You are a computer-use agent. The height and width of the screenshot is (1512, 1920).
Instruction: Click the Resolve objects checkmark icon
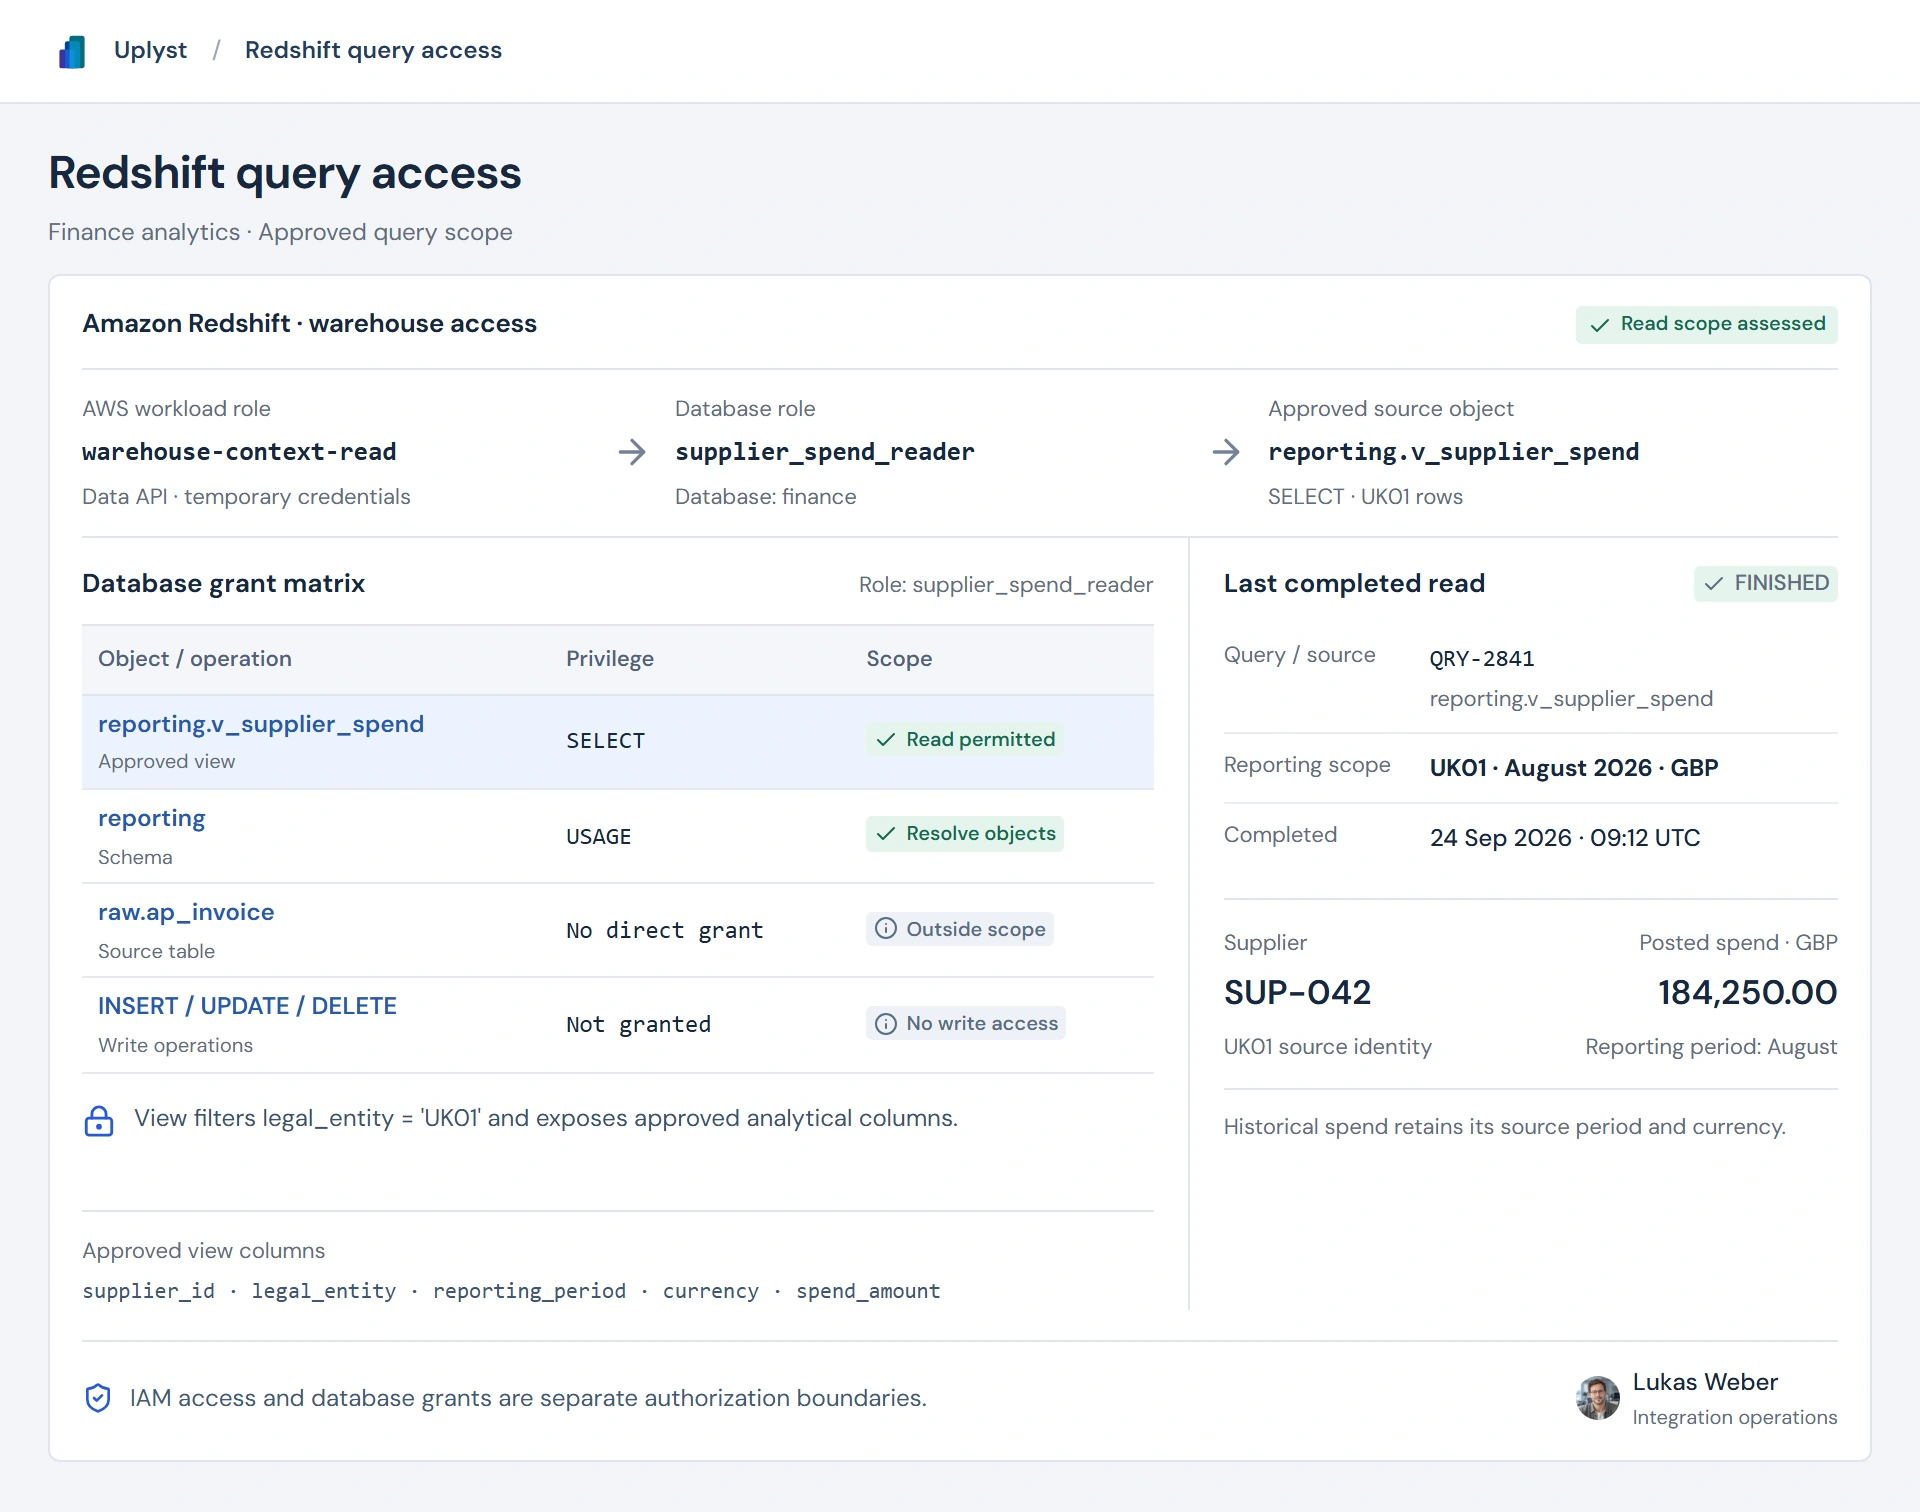(x=886, y=834)
